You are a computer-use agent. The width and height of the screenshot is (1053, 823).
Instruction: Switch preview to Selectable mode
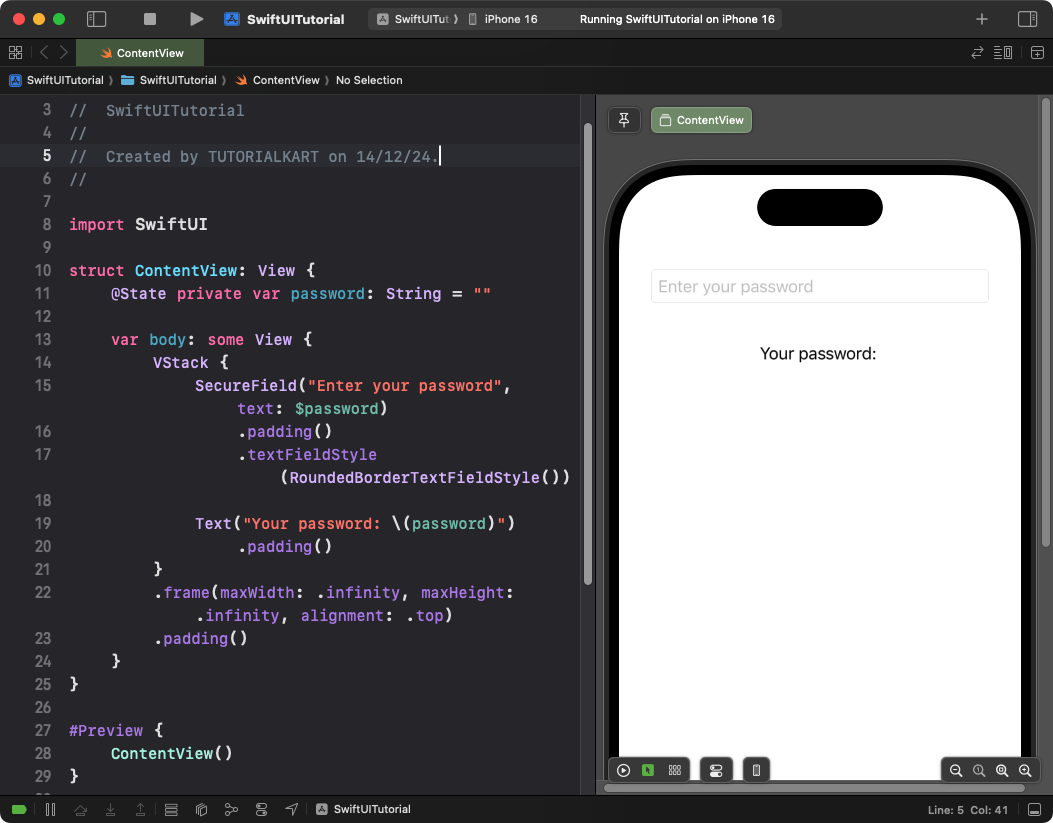pos(648,770)
